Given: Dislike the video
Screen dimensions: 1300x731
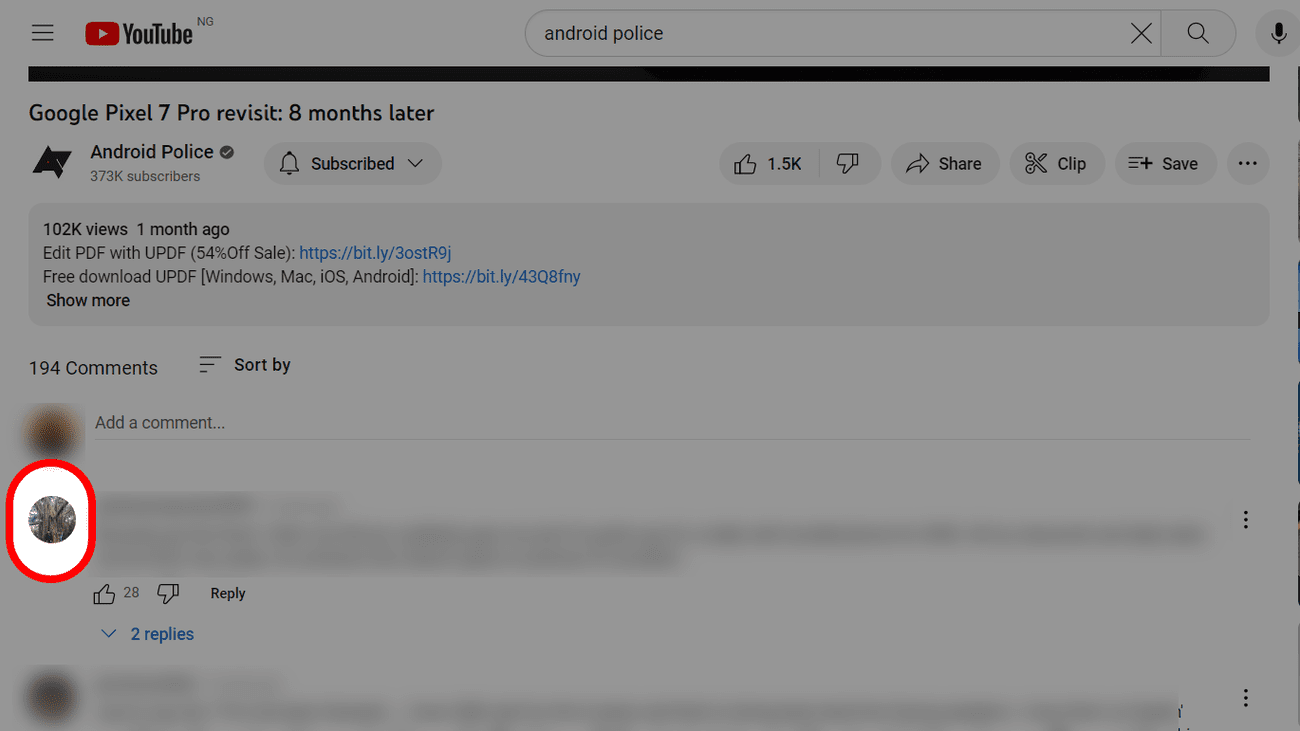Looking at the screenshot, I should [x=848, y=164].
